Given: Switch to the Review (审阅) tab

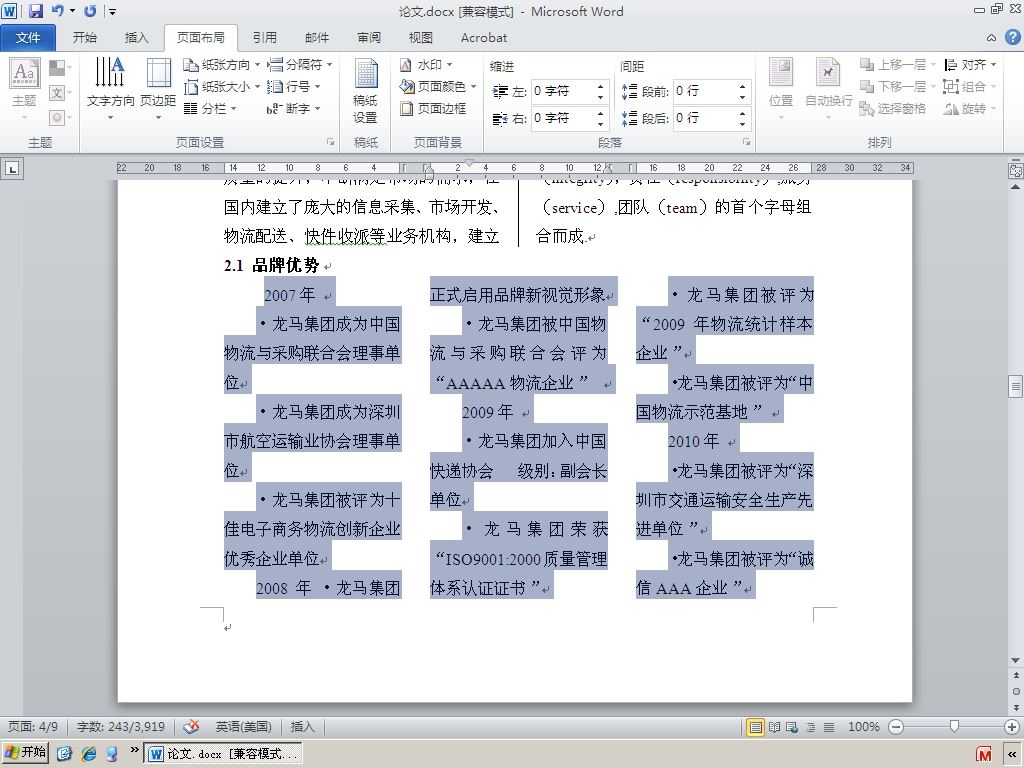Looking at the screenshot, I should click(x=369, y=38).
